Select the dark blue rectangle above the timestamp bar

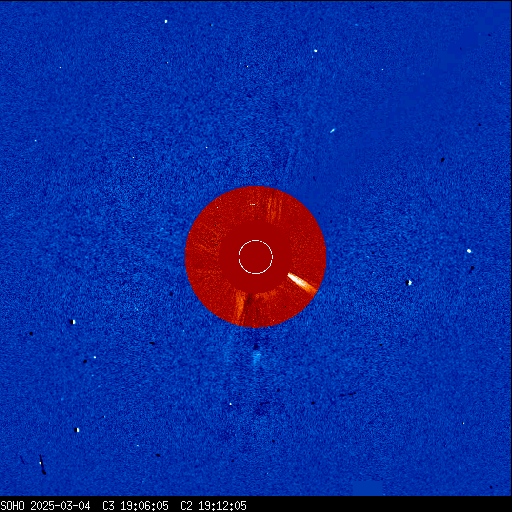pos(367,488)
